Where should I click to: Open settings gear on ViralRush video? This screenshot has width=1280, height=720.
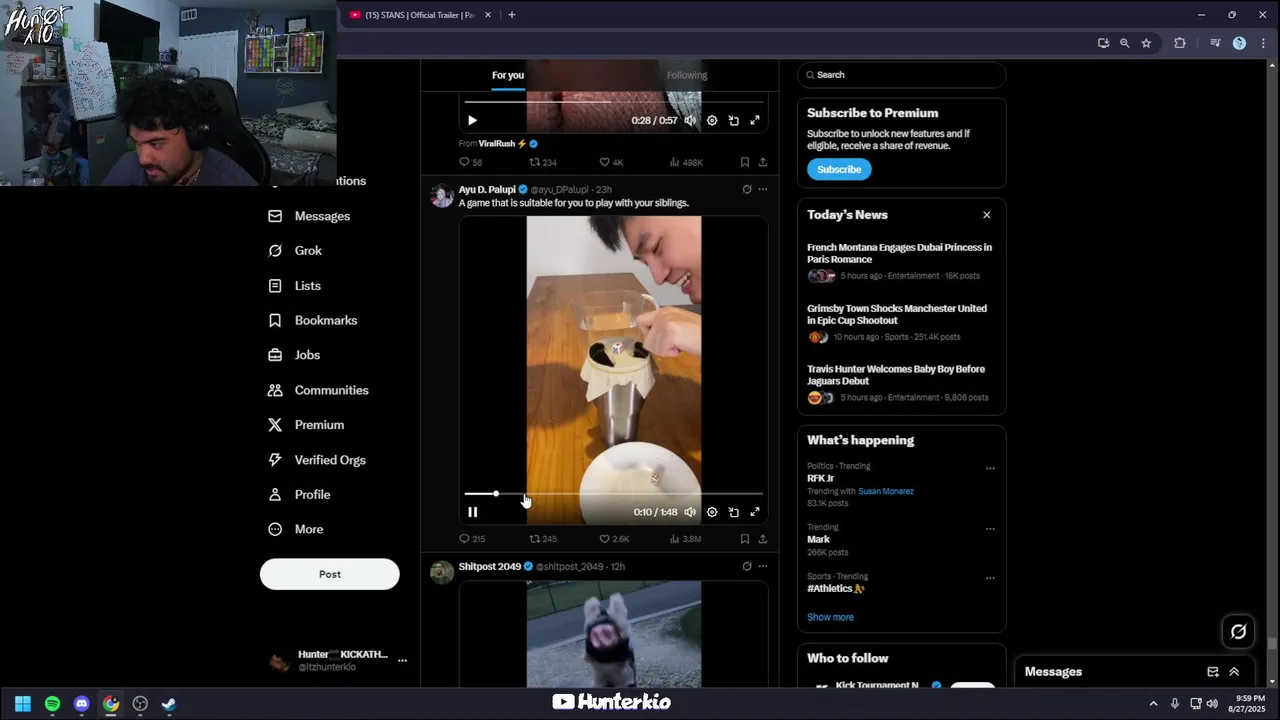point(712,120)
